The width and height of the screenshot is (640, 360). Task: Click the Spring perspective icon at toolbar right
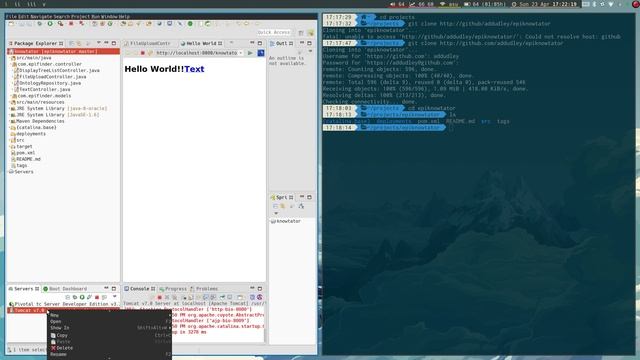tap(310, 33)
